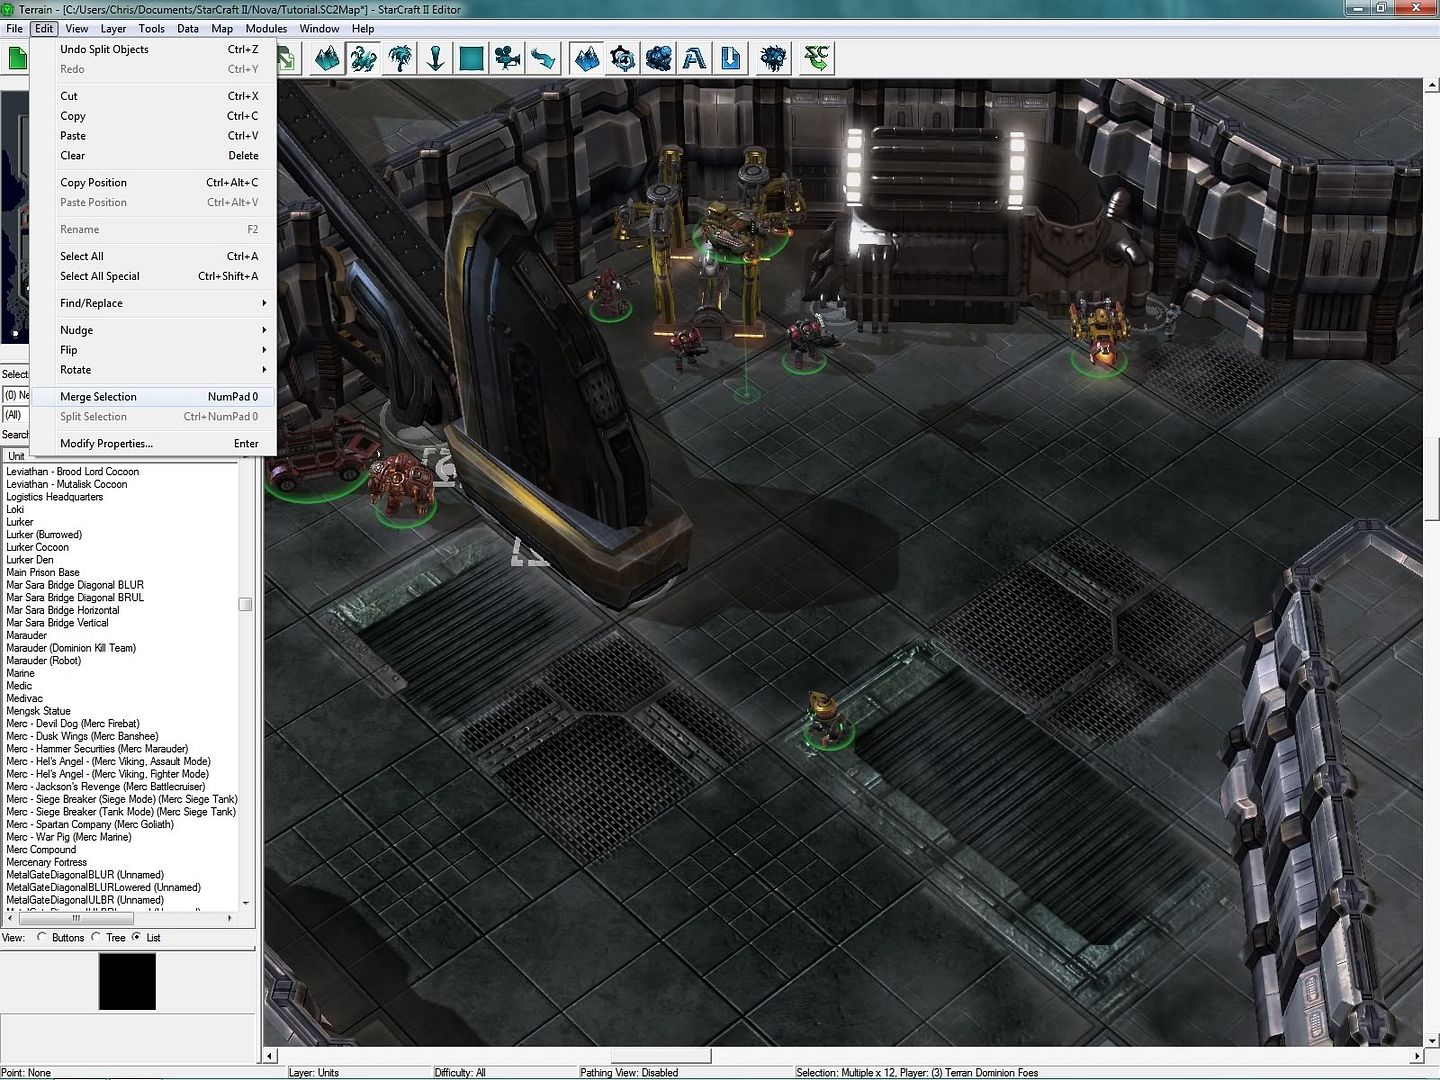This screenshot has height=1080, width=1440.
Task: Select Merc Compound in the unit list
Action: (41, 849)
